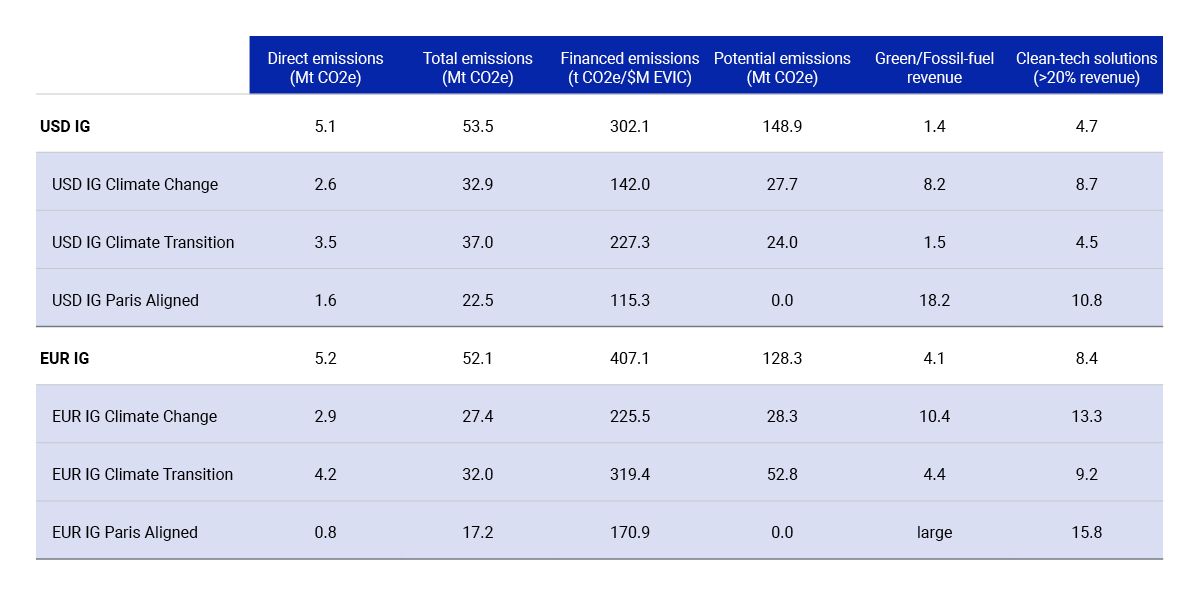Select the USD IG Climate Change row label

(135, 184)
